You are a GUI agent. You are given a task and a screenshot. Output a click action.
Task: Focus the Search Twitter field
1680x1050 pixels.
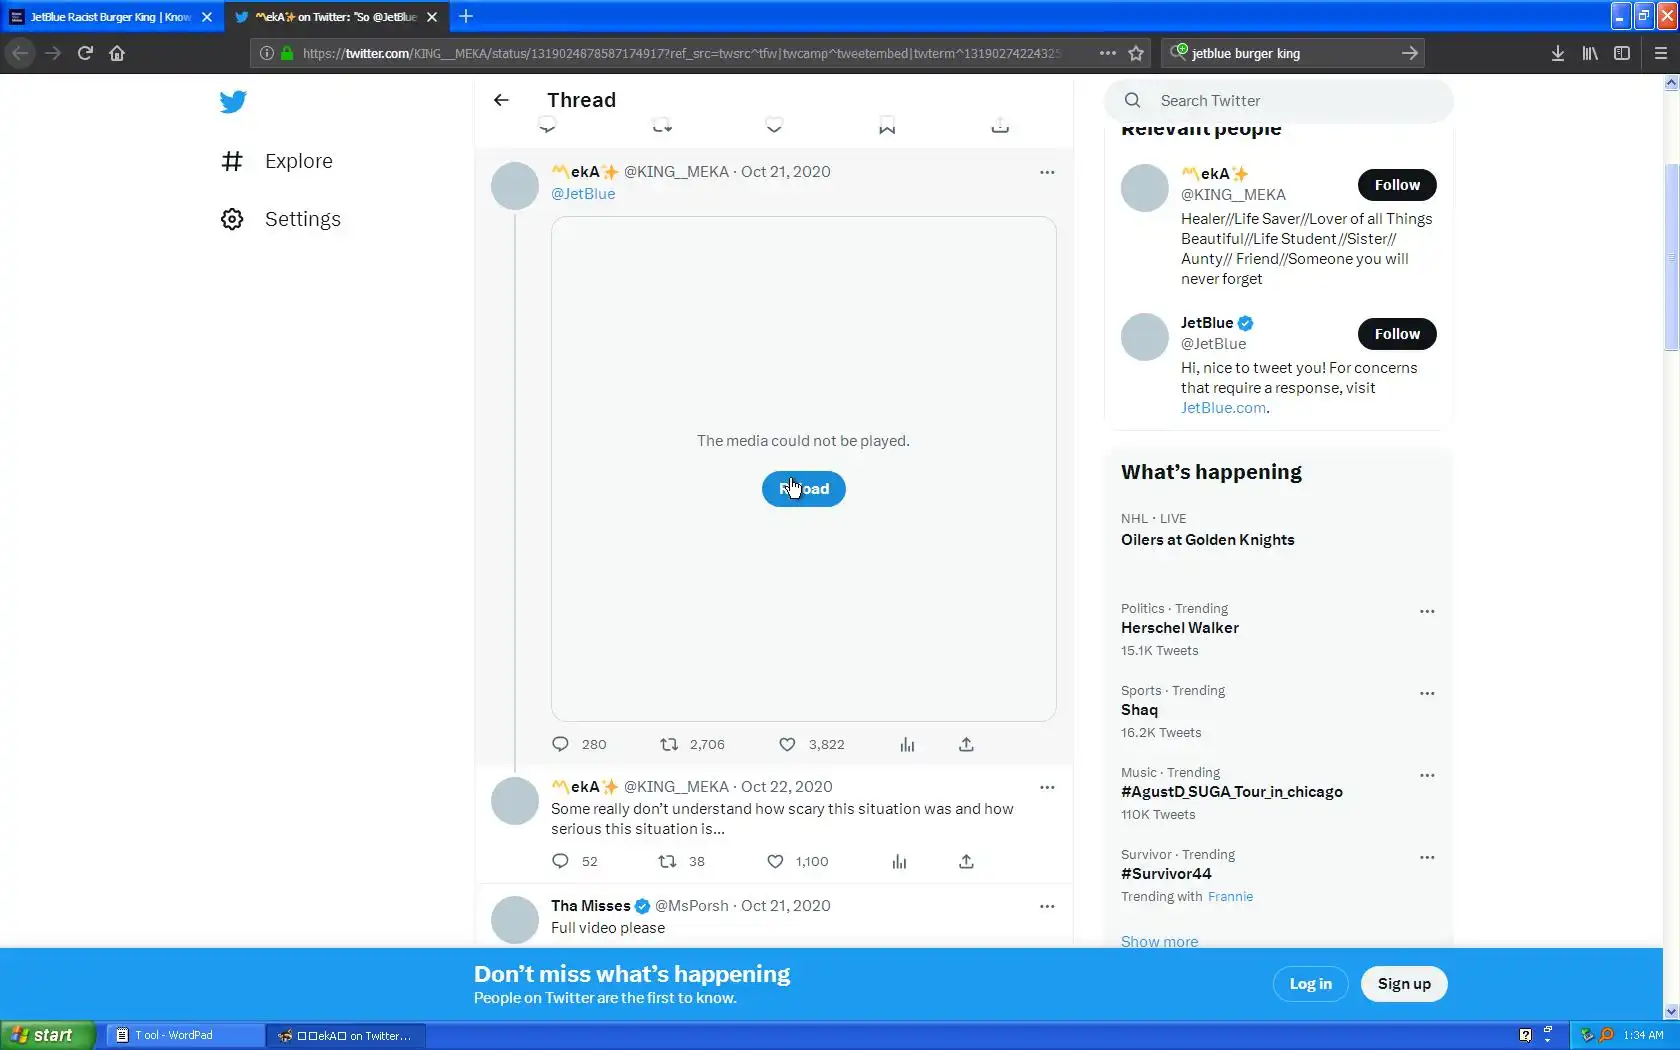(x=1279, y=100)
